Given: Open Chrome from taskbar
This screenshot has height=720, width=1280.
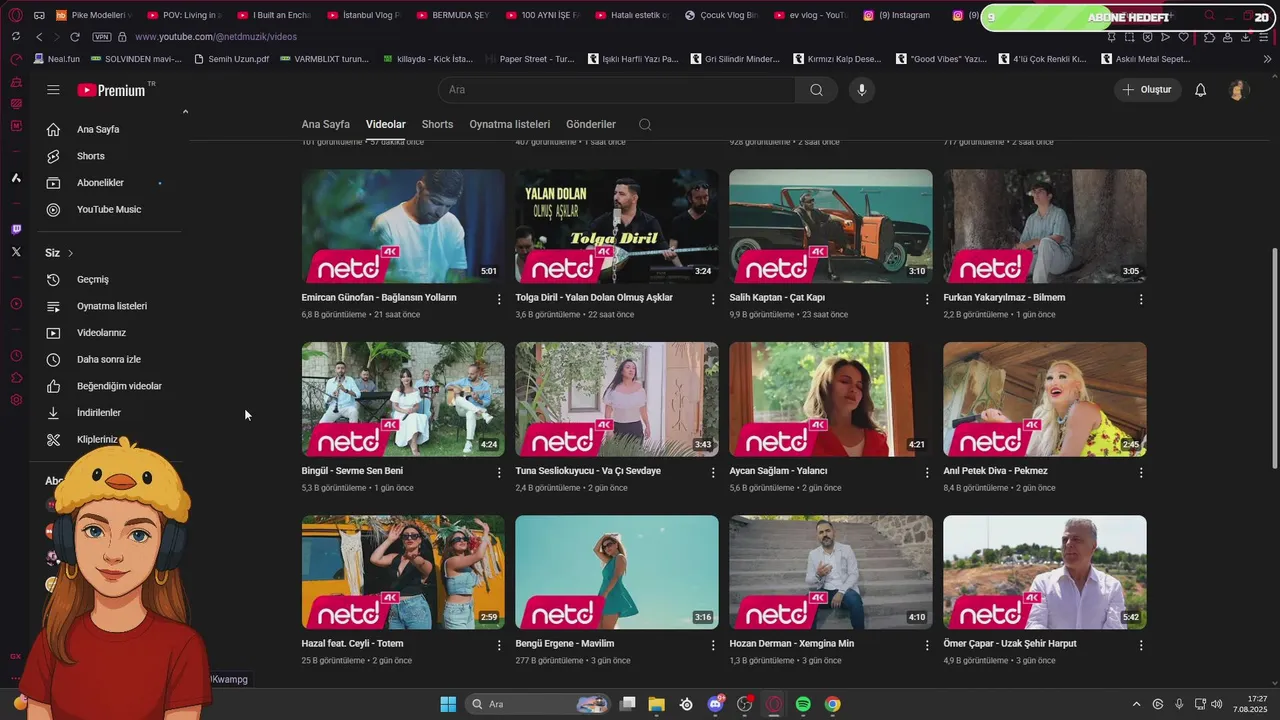Looking at the screenshot, I should click(832, 704).
